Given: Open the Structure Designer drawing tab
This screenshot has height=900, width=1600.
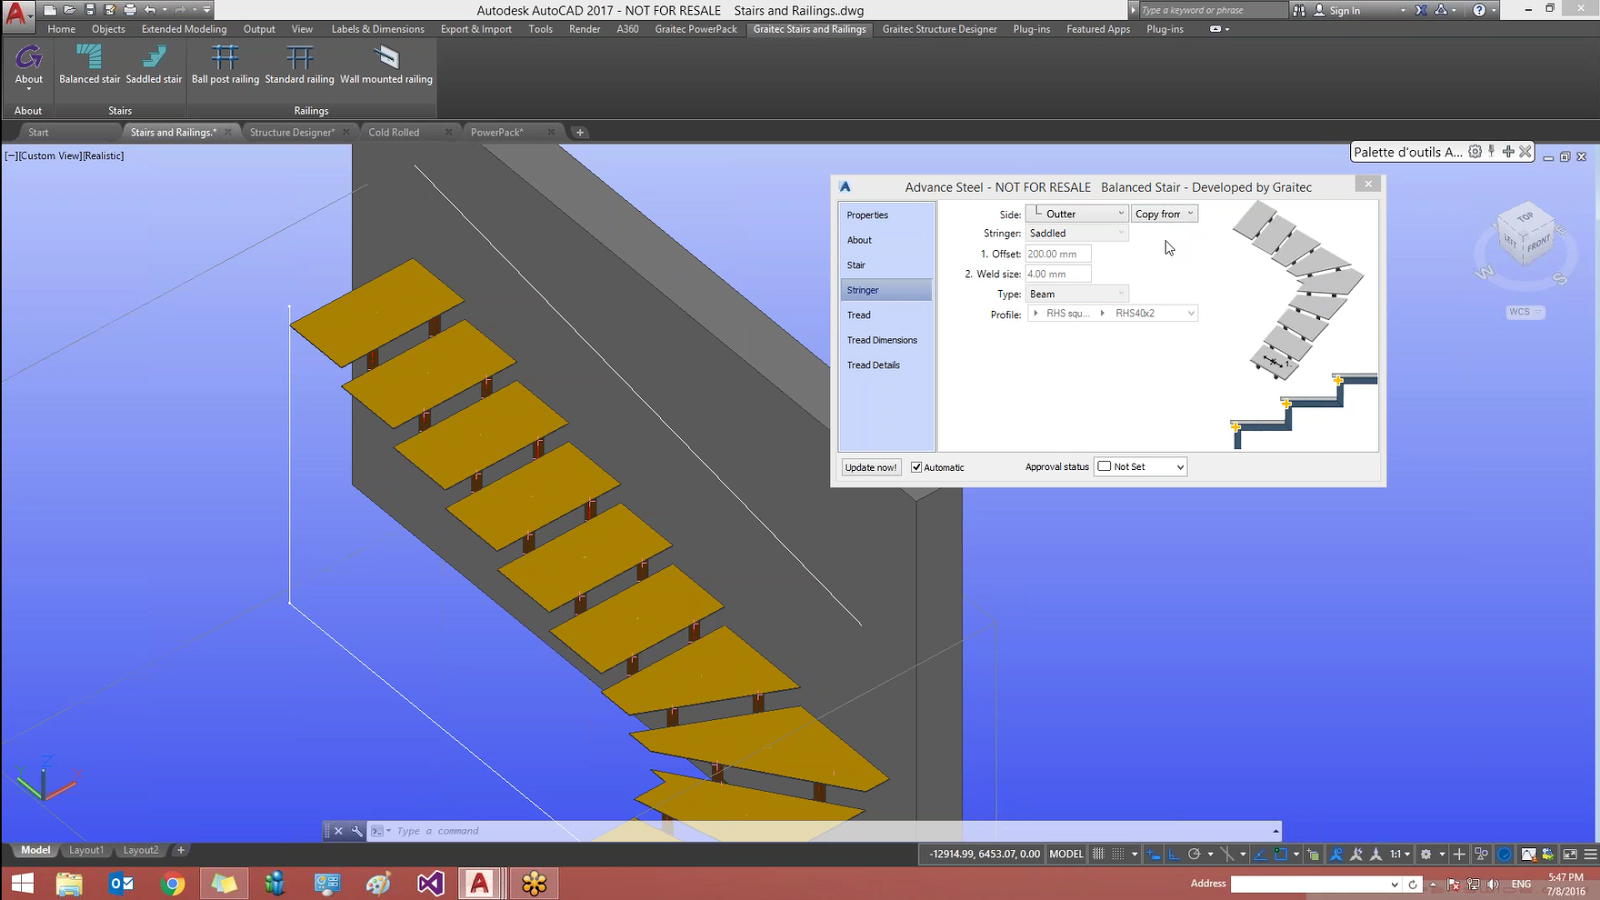Looking at the screenshot, I should 293,131.
